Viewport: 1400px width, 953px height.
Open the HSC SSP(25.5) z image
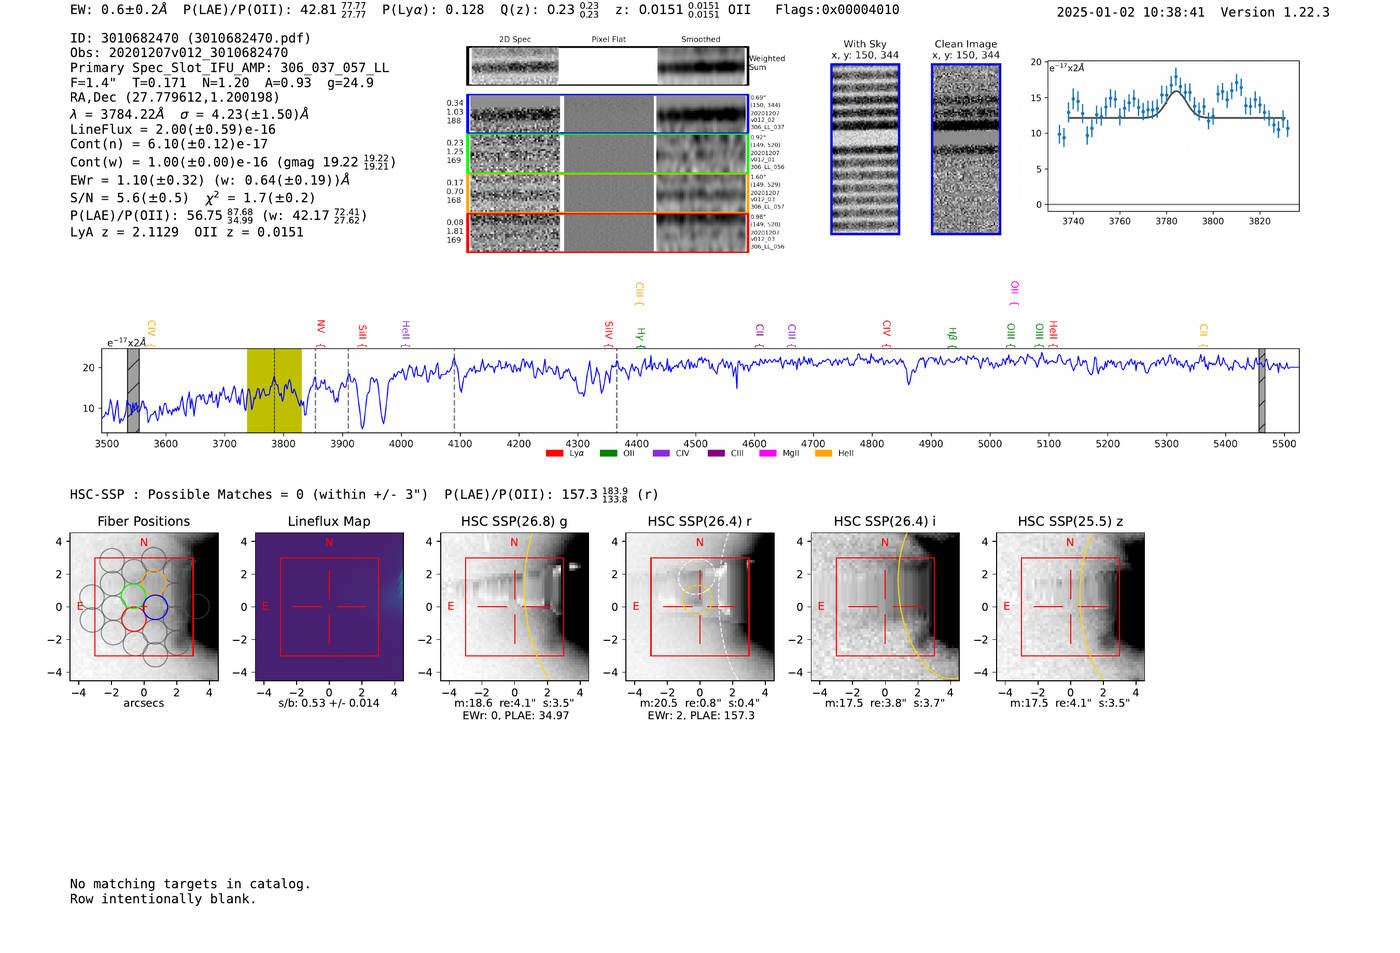[1070, 607]
